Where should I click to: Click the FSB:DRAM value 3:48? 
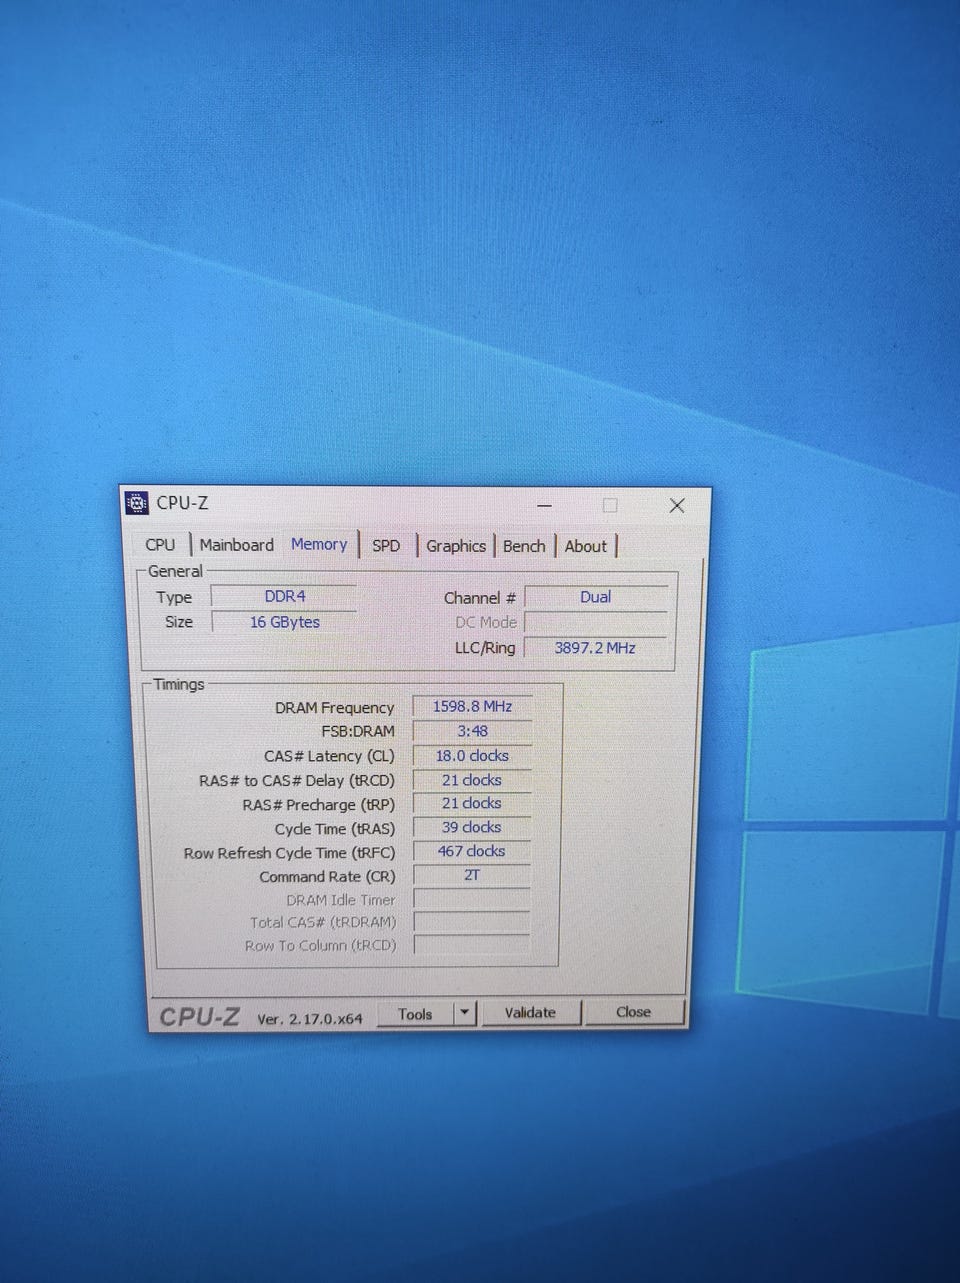[472, 731]
